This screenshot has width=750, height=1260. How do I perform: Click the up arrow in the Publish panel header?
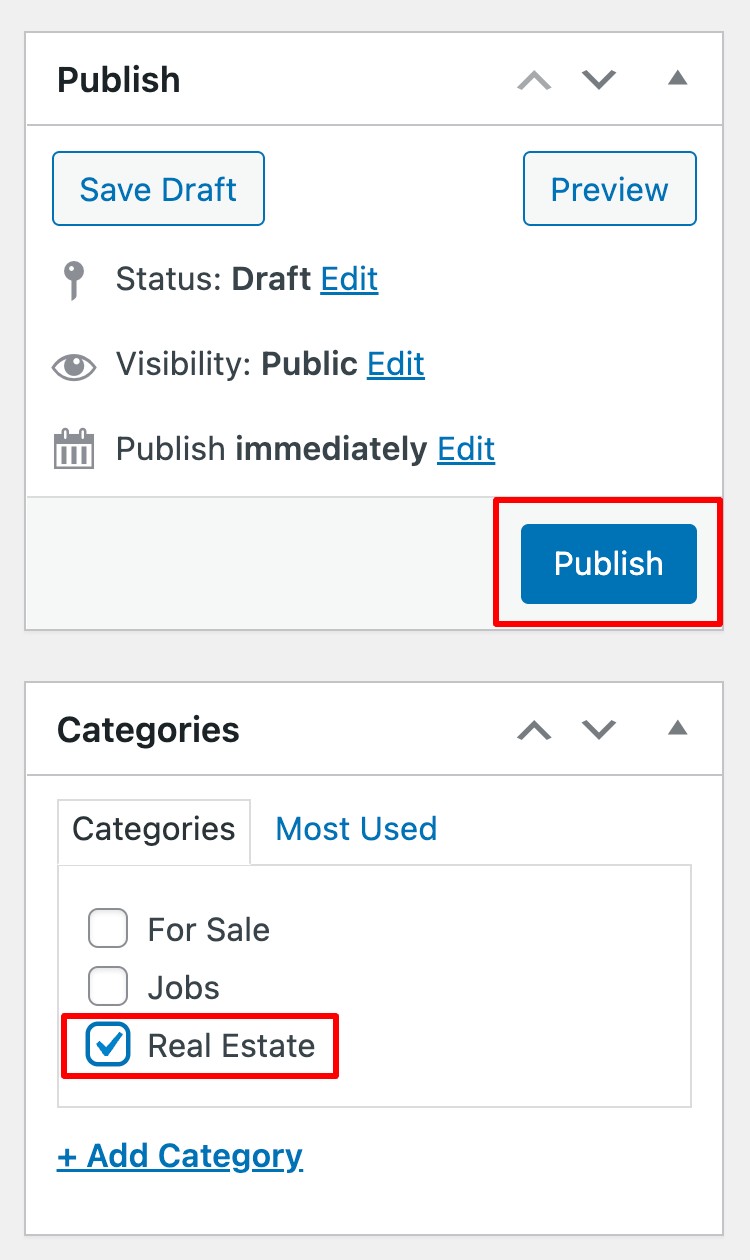533,80
